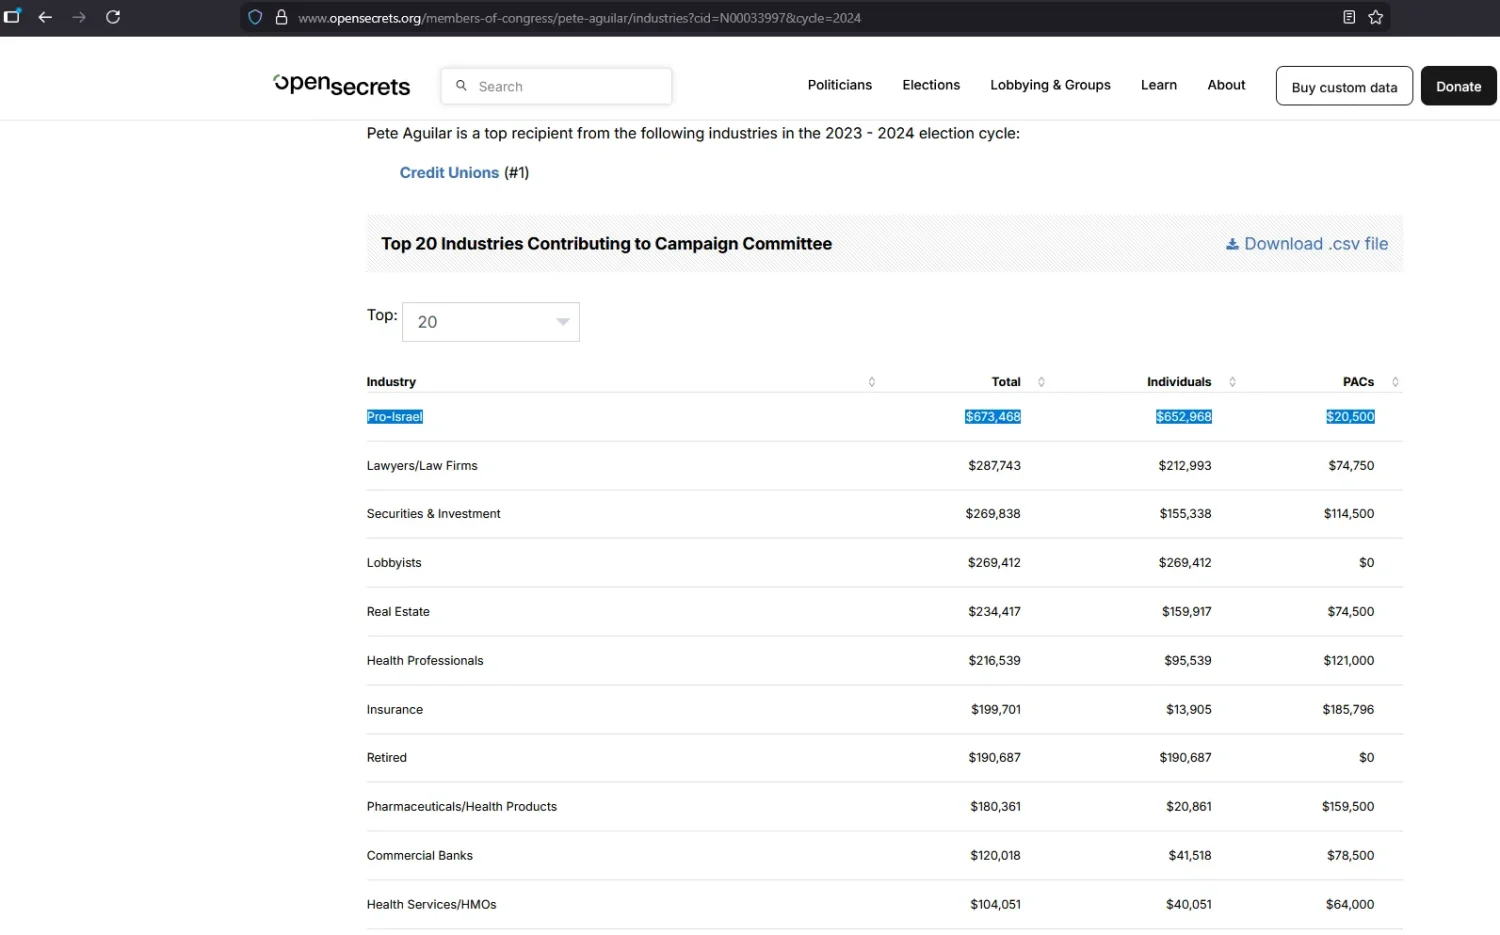Screen dimensions: 1500x935
Task: Click the $95,539 individuals value
Action: pos(1188,661)
